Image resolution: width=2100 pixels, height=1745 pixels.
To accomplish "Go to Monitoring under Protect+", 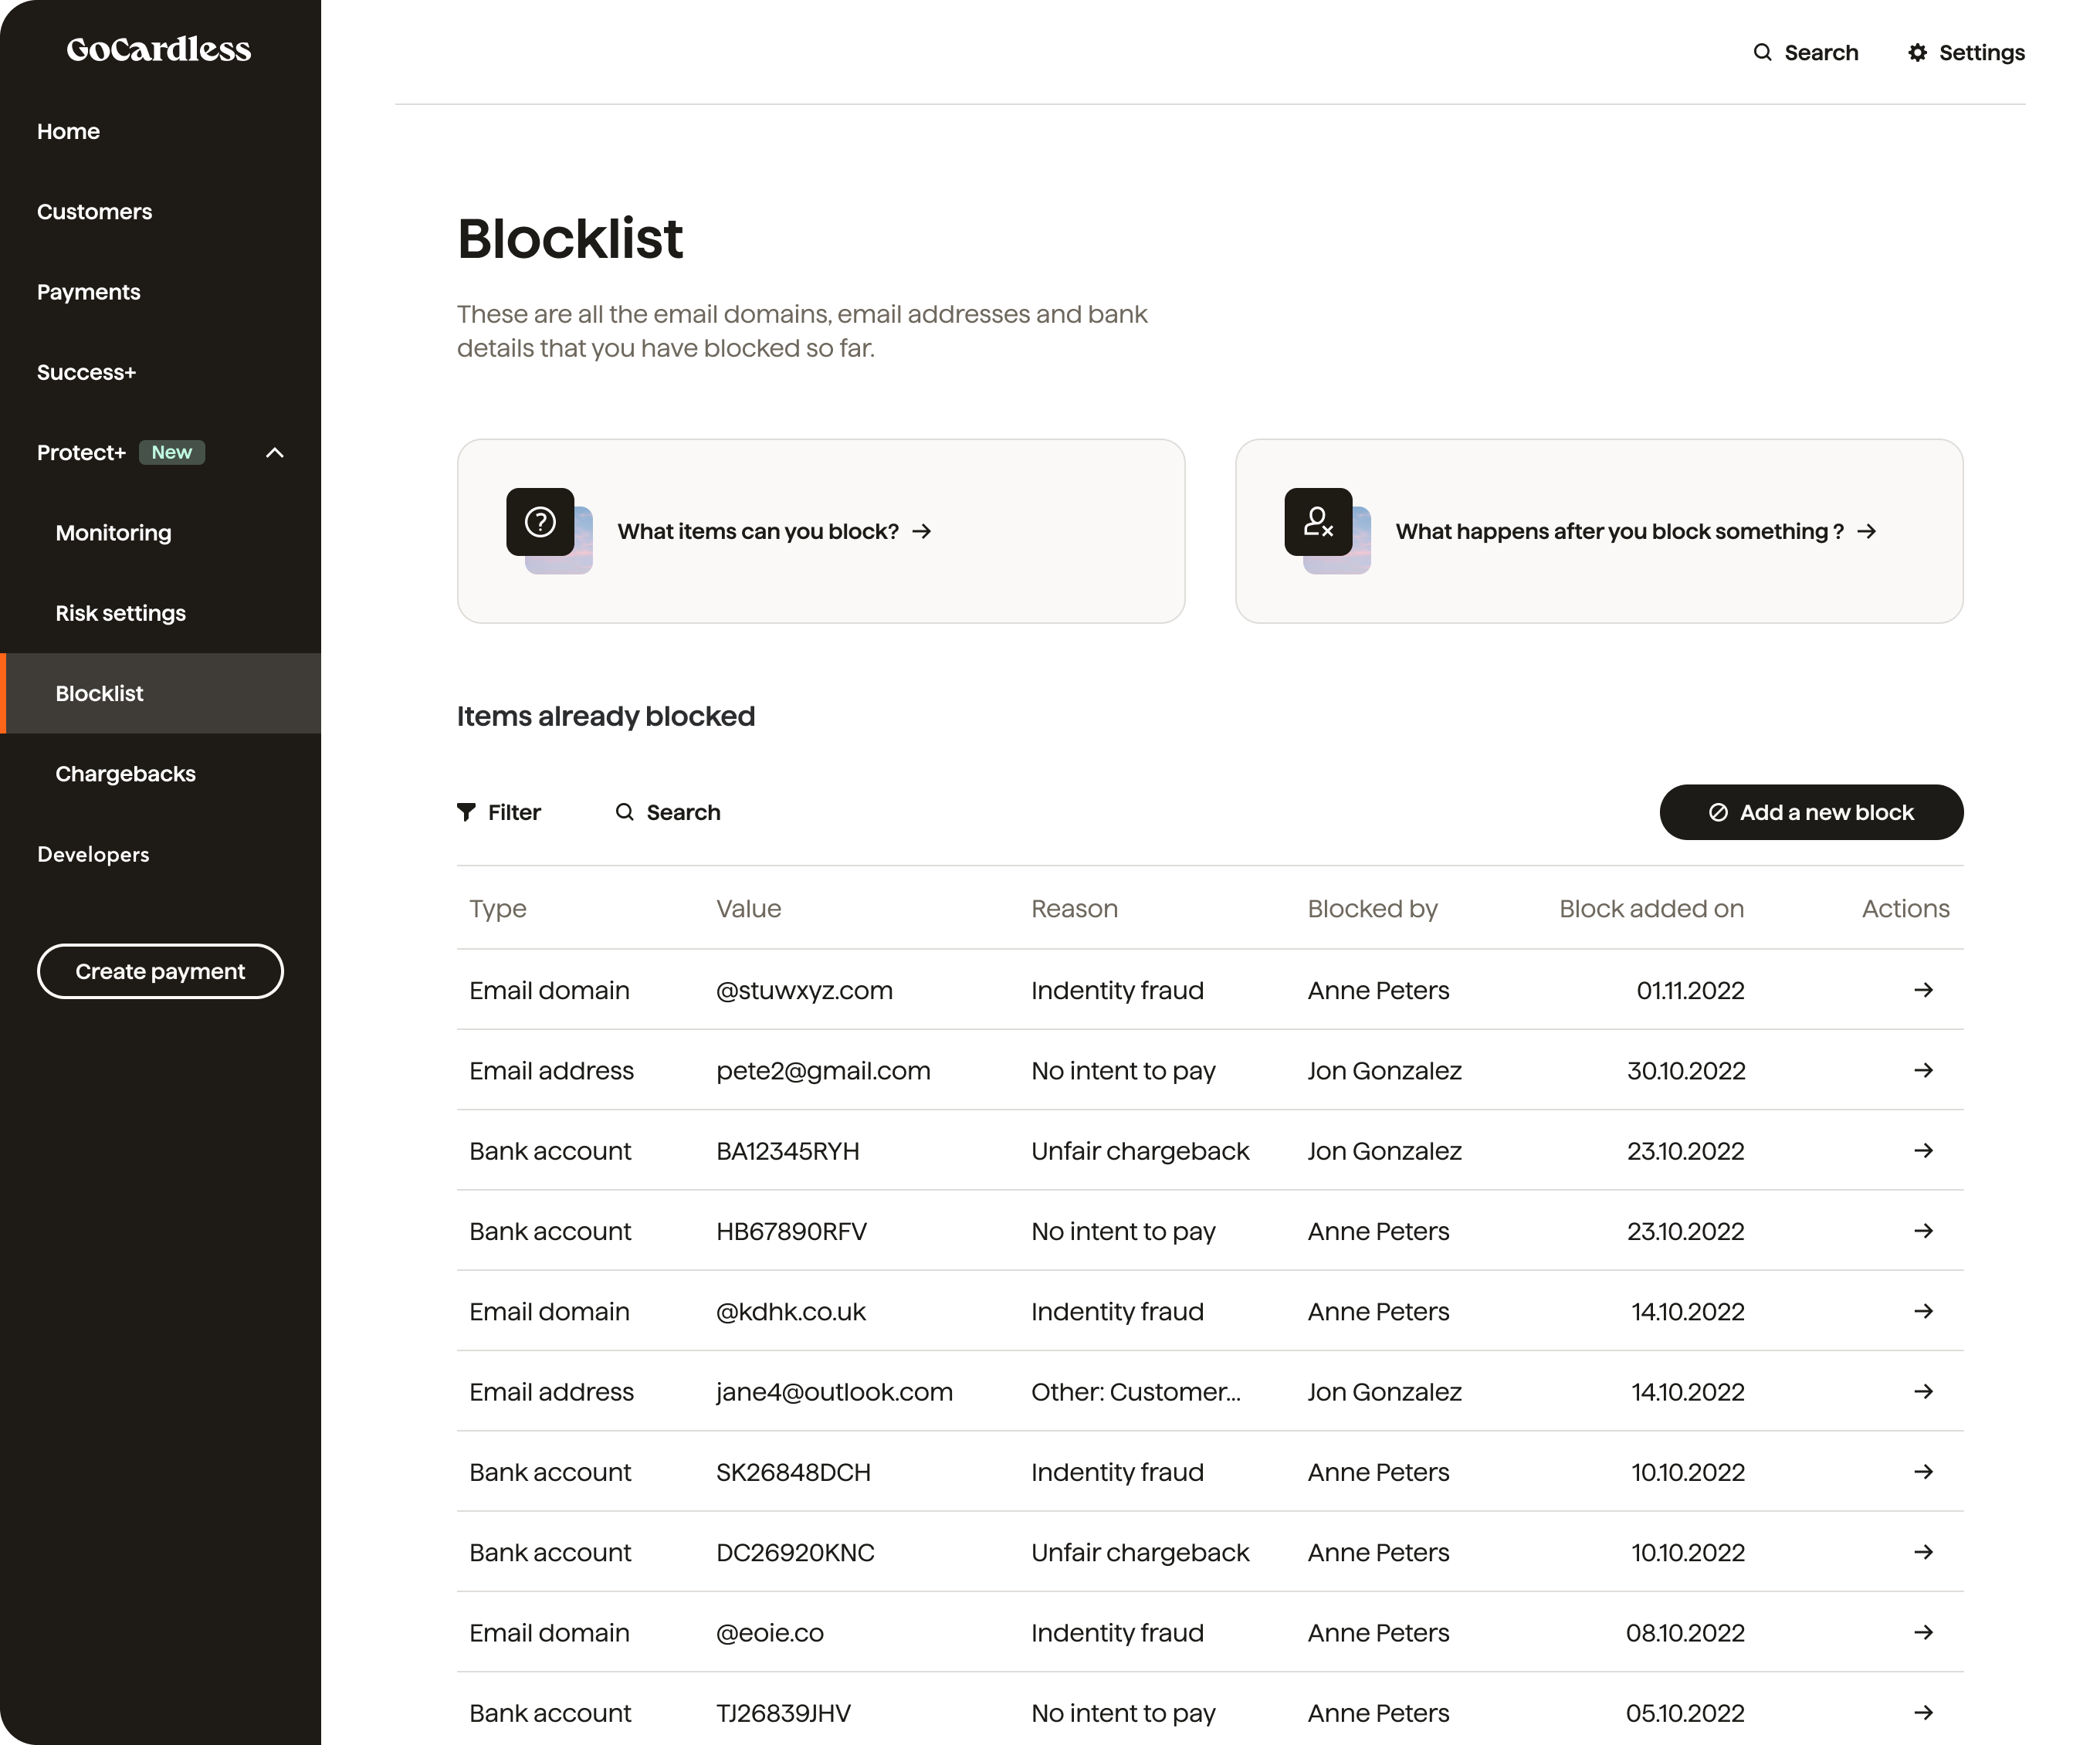I will tap(113, 532).
